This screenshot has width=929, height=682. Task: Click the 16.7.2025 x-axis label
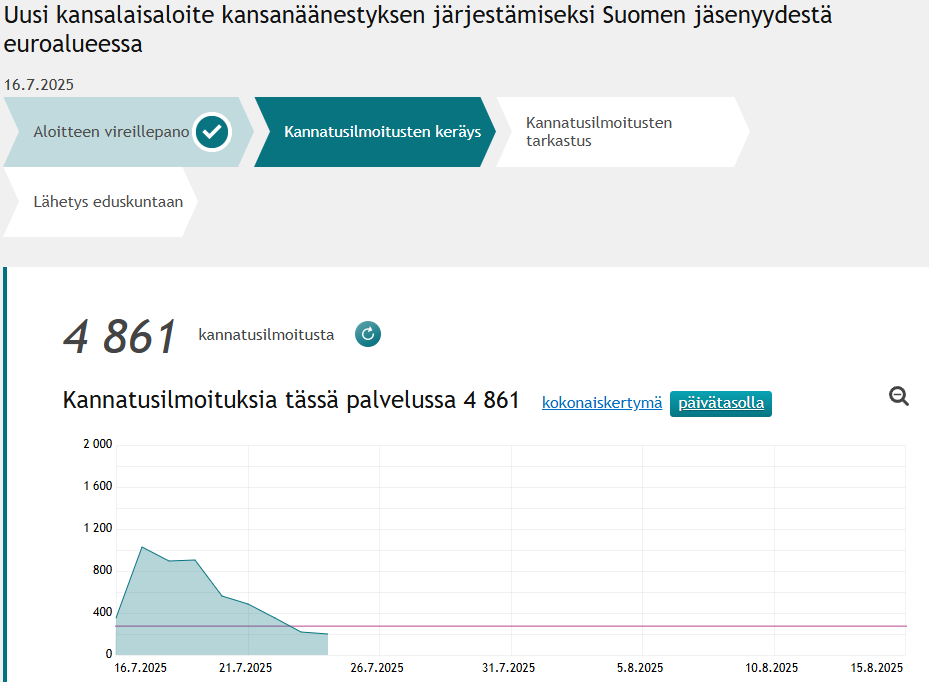click(x=140, y=668)
